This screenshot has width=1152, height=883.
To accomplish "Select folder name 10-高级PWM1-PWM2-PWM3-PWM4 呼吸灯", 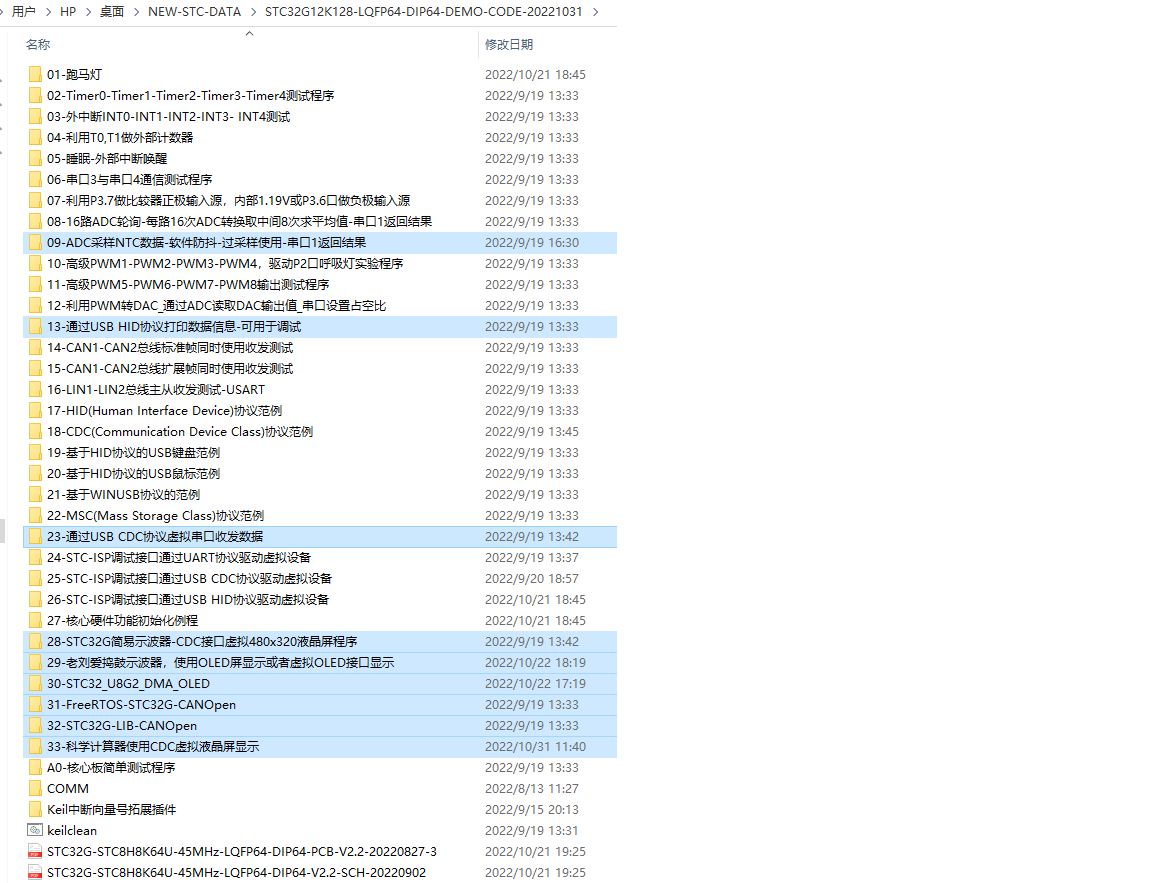I will click(225, 263).
